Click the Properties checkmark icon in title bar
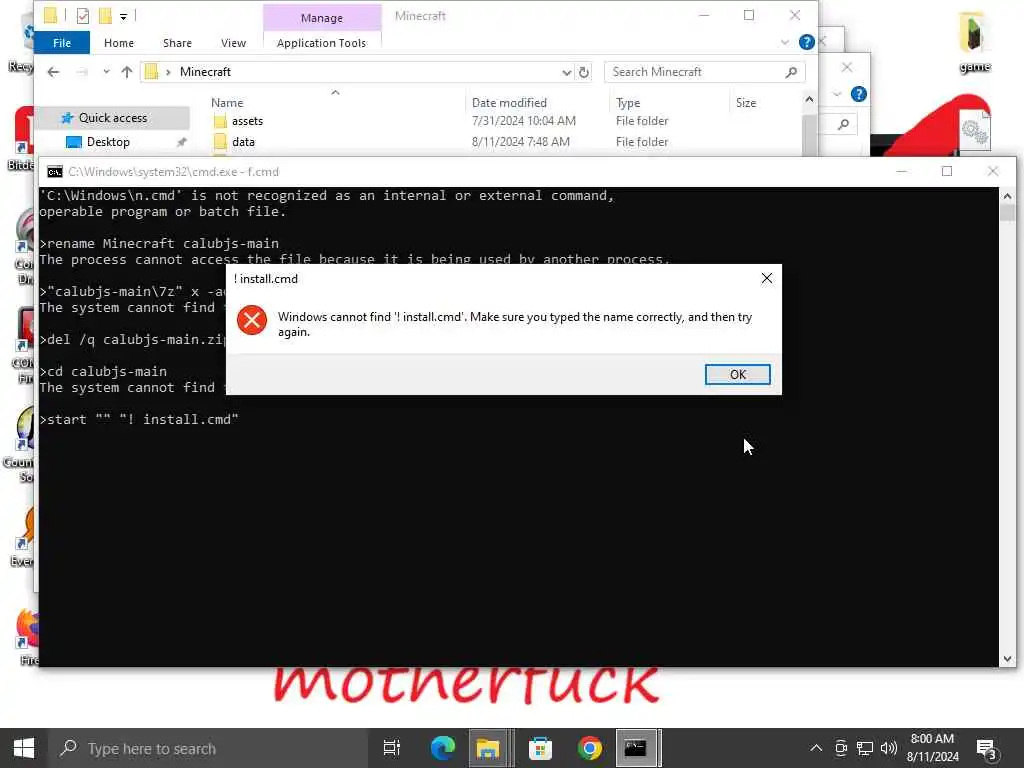 pyautogui.click(x=82, y=16)
